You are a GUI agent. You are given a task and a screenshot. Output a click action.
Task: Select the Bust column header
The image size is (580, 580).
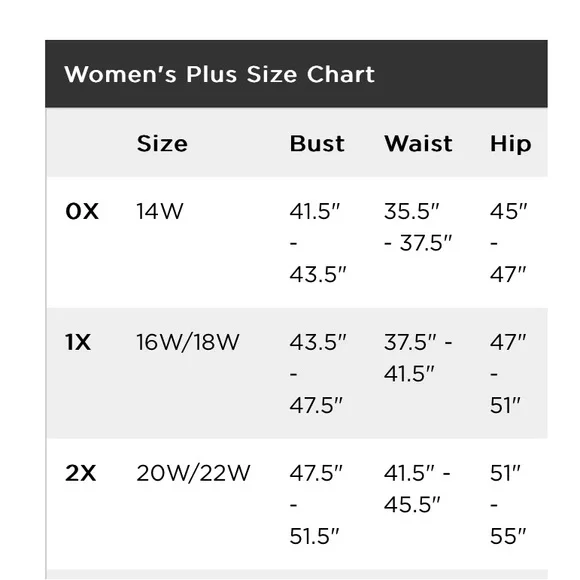pos(317,144)
